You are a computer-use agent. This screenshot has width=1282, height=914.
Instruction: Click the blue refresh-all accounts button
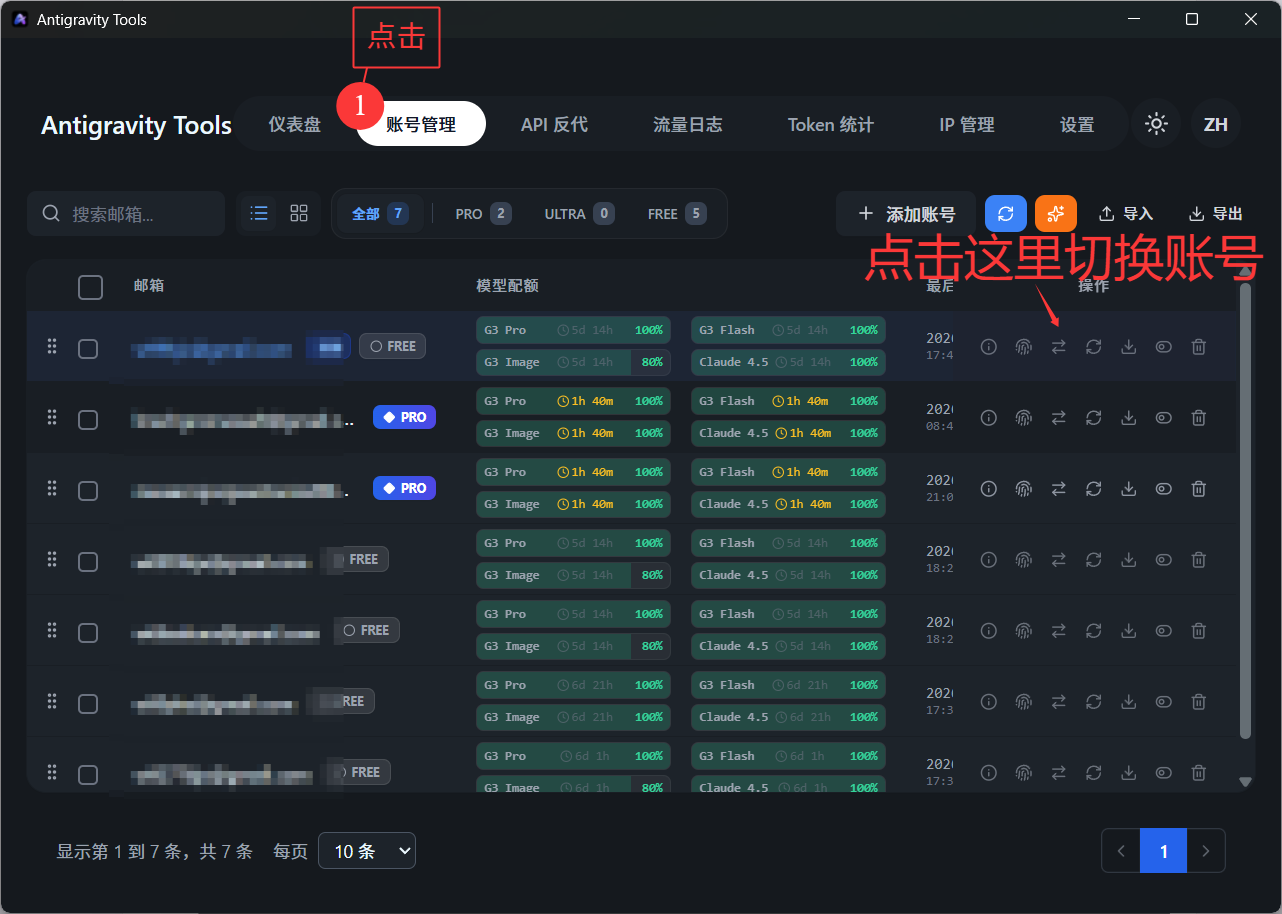tap(1006, 213)
